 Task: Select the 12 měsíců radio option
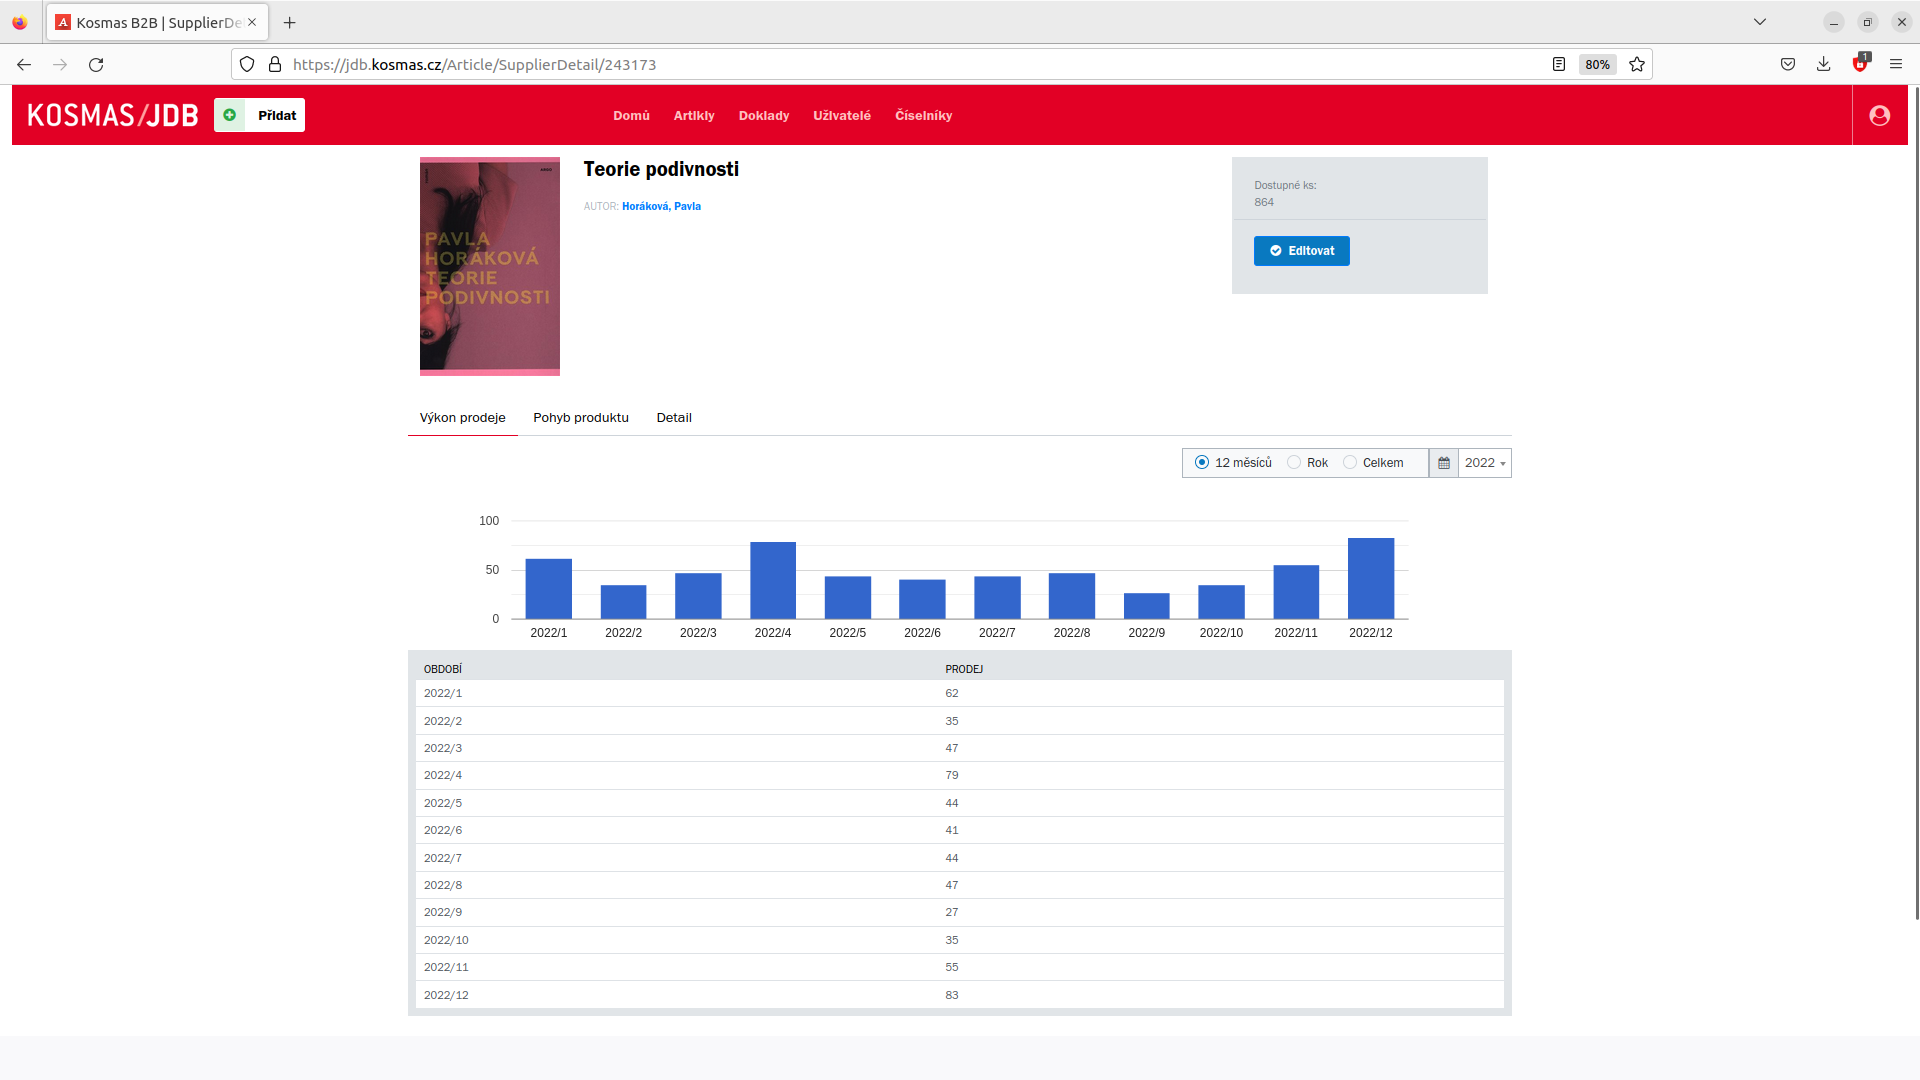[x=1202, y=463]
